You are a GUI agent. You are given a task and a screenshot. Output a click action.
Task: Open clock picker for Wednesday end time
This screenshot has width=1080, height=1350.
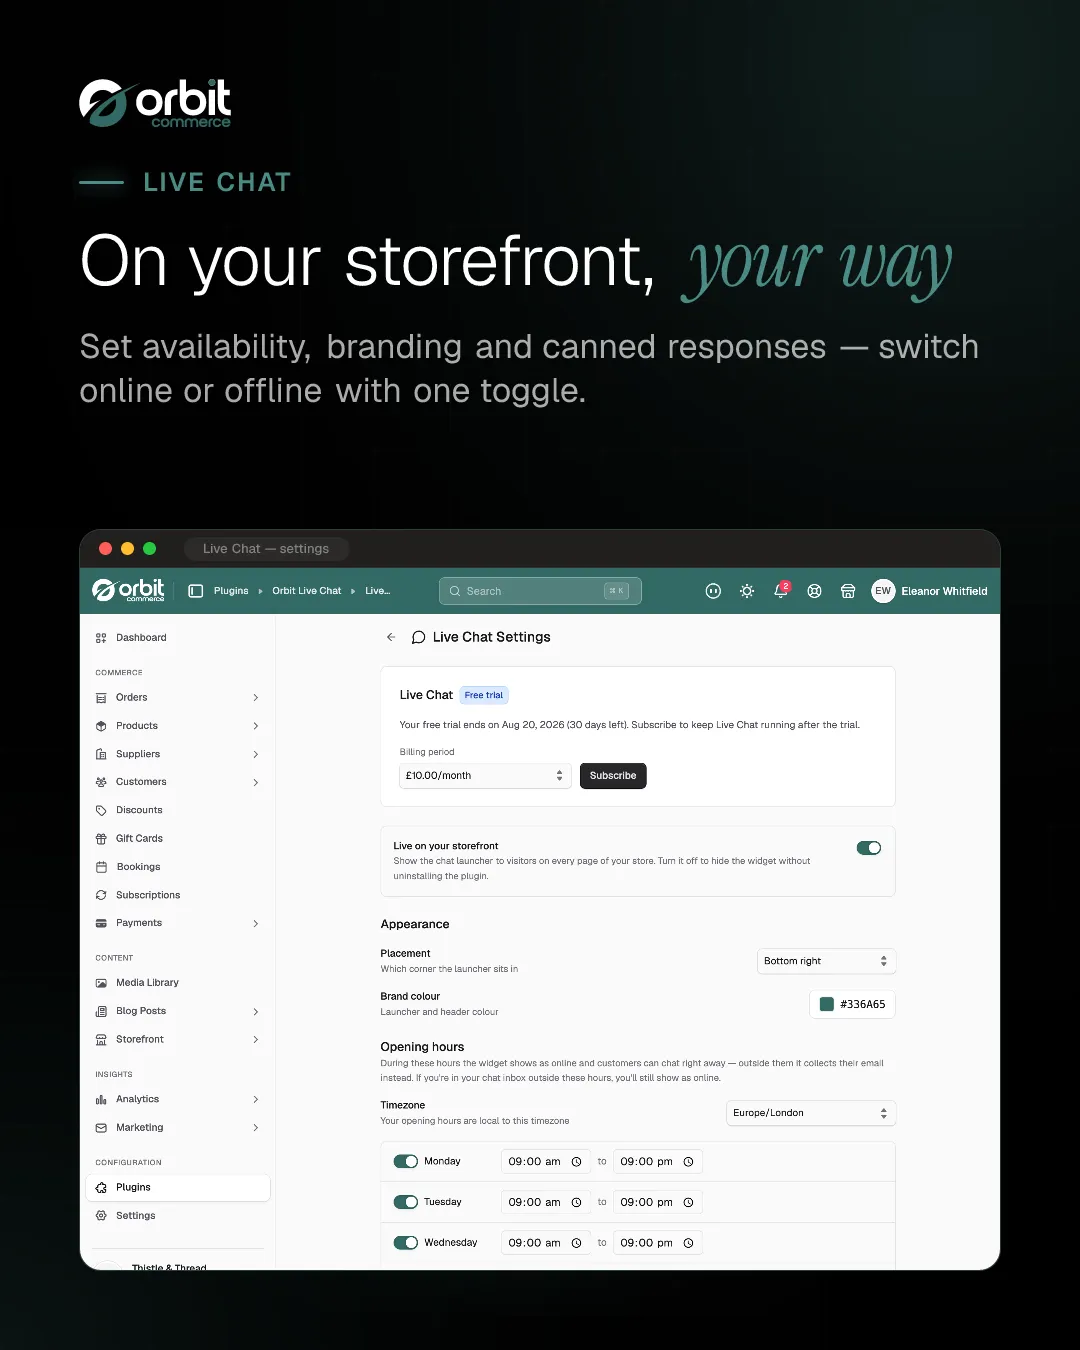[x=688, y=1243]
